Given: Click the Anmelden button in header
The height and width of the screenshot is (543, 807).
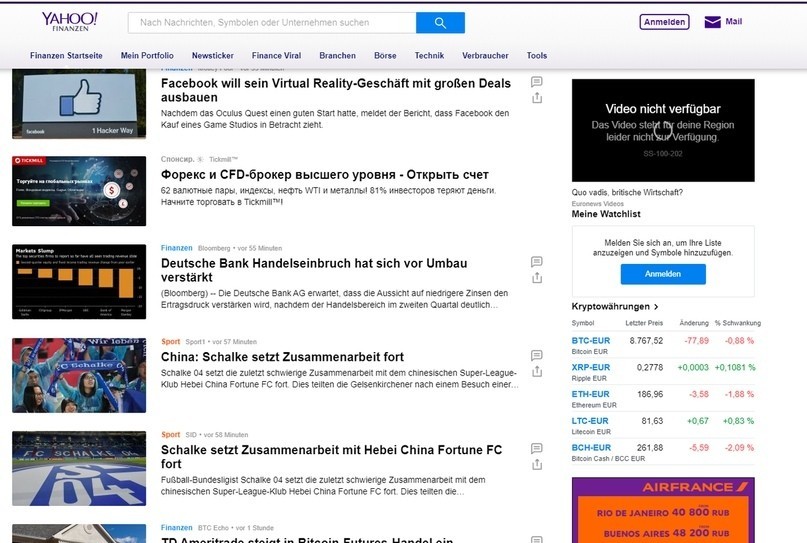Looking at the screenshot, I should click(x=664, y=22).
